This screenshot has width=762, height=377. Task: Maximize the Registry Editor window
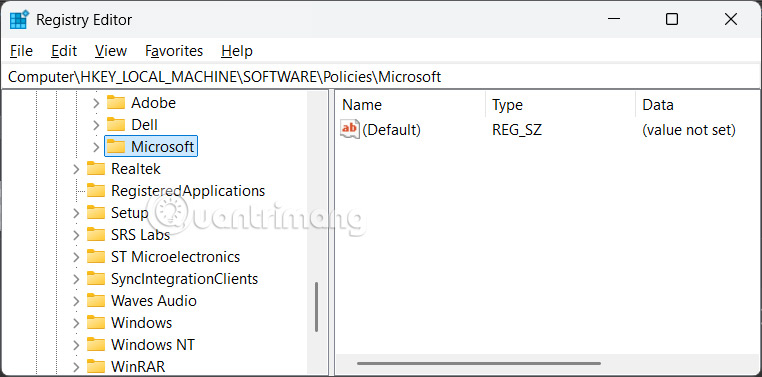click(672, 19)
